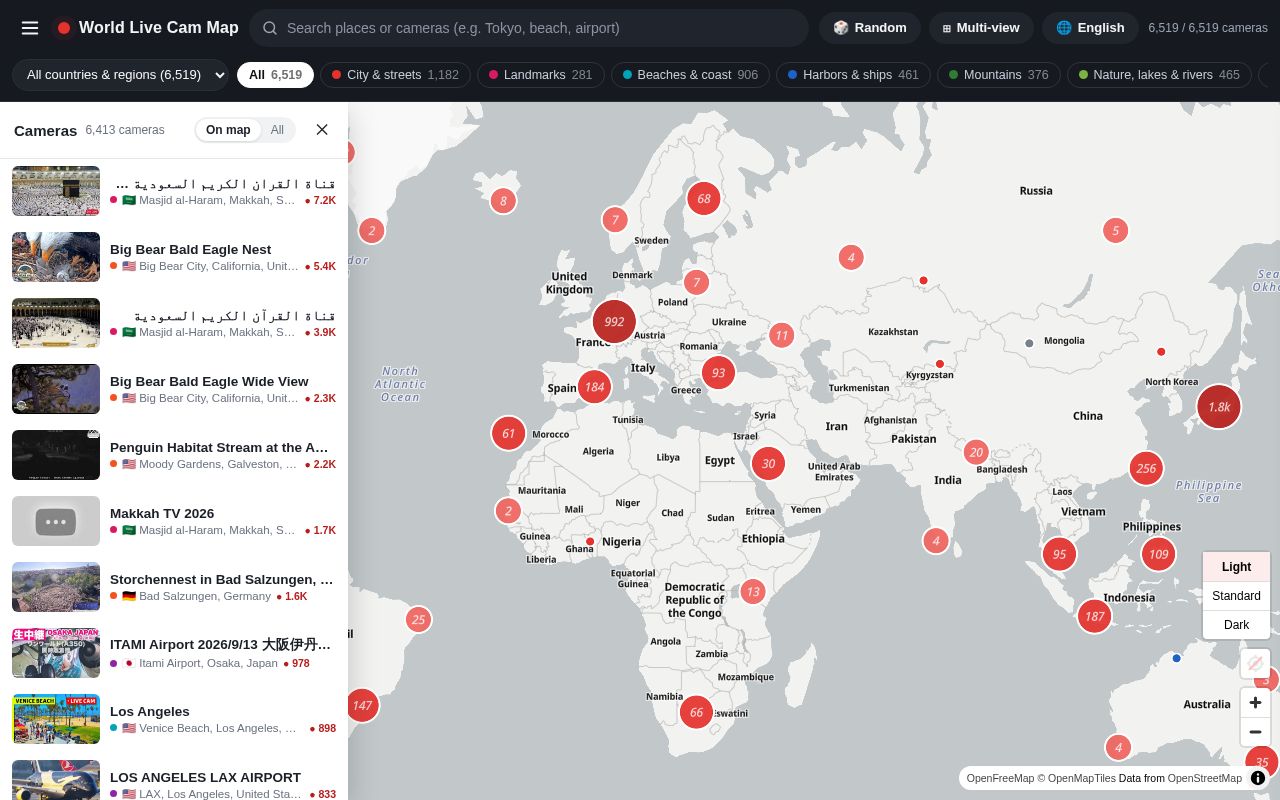Click the search magnifier icon
The image size is (1280, 800).
point(270,28)
